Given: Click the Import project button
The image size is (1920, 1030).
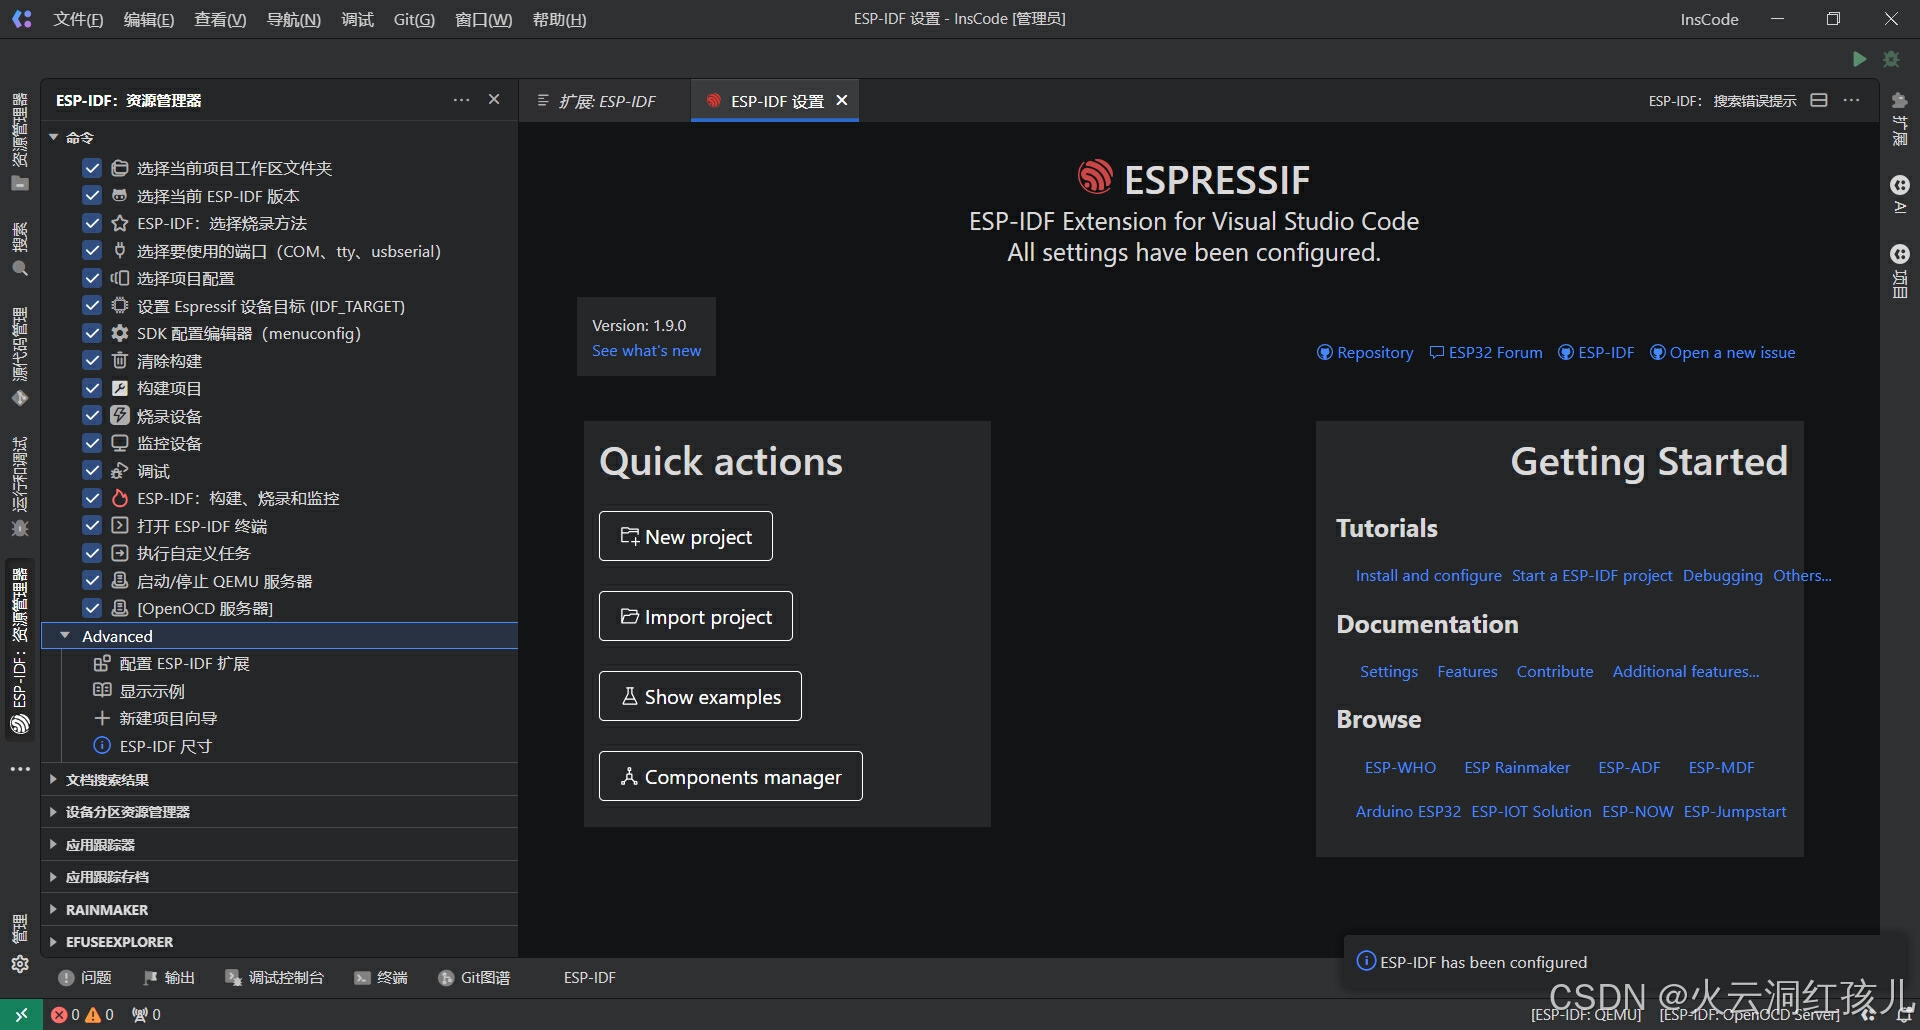Looking at the screenshot, I should pos(696,616).
